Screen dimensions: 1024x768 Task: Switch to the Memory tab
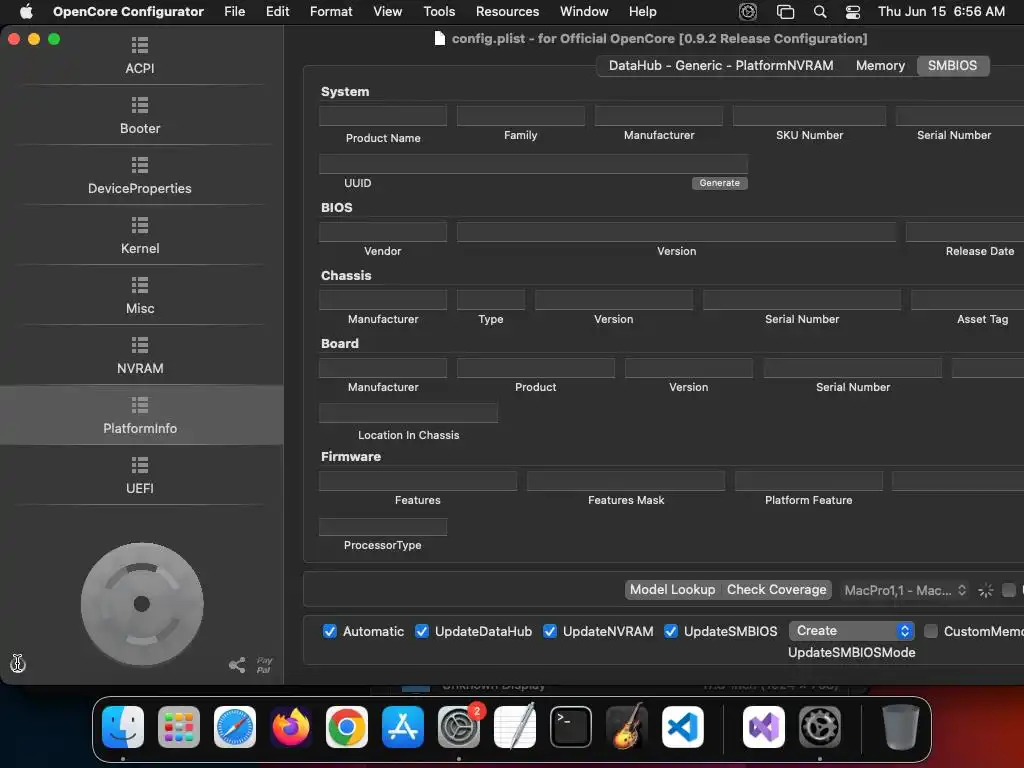pyautogui.click(x=880, y=65)
